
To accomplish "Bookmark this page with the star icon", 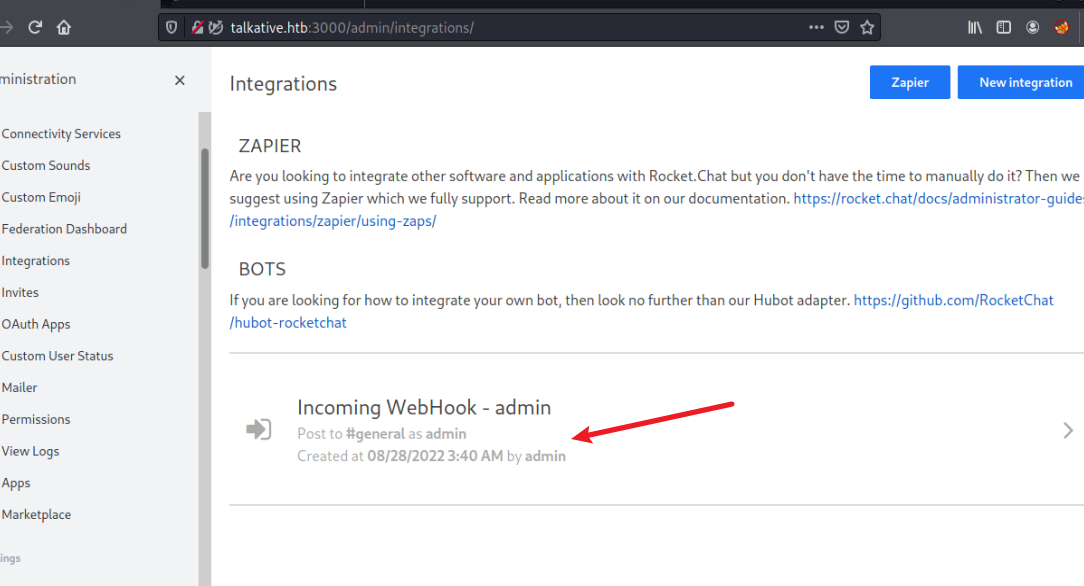I will 867,28.
